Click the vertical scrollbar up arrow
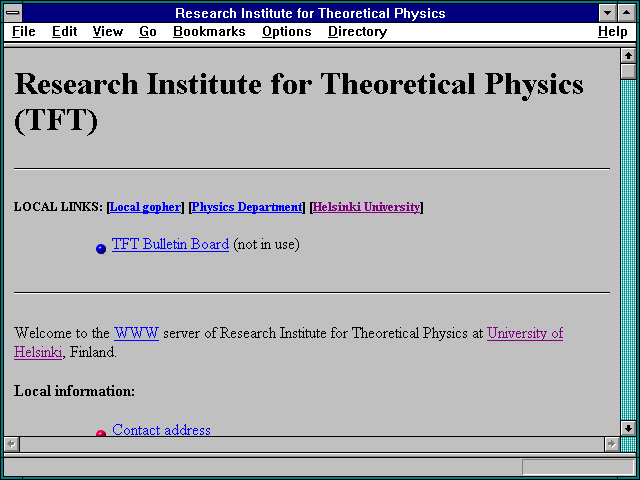 click(628, 56)
